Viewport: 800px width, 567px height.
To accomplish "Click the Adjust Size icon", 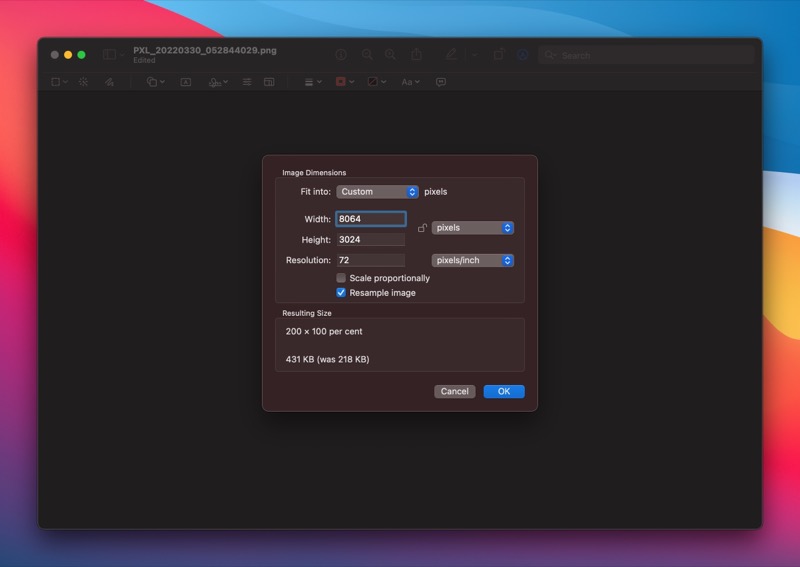I will pos(269,82).
